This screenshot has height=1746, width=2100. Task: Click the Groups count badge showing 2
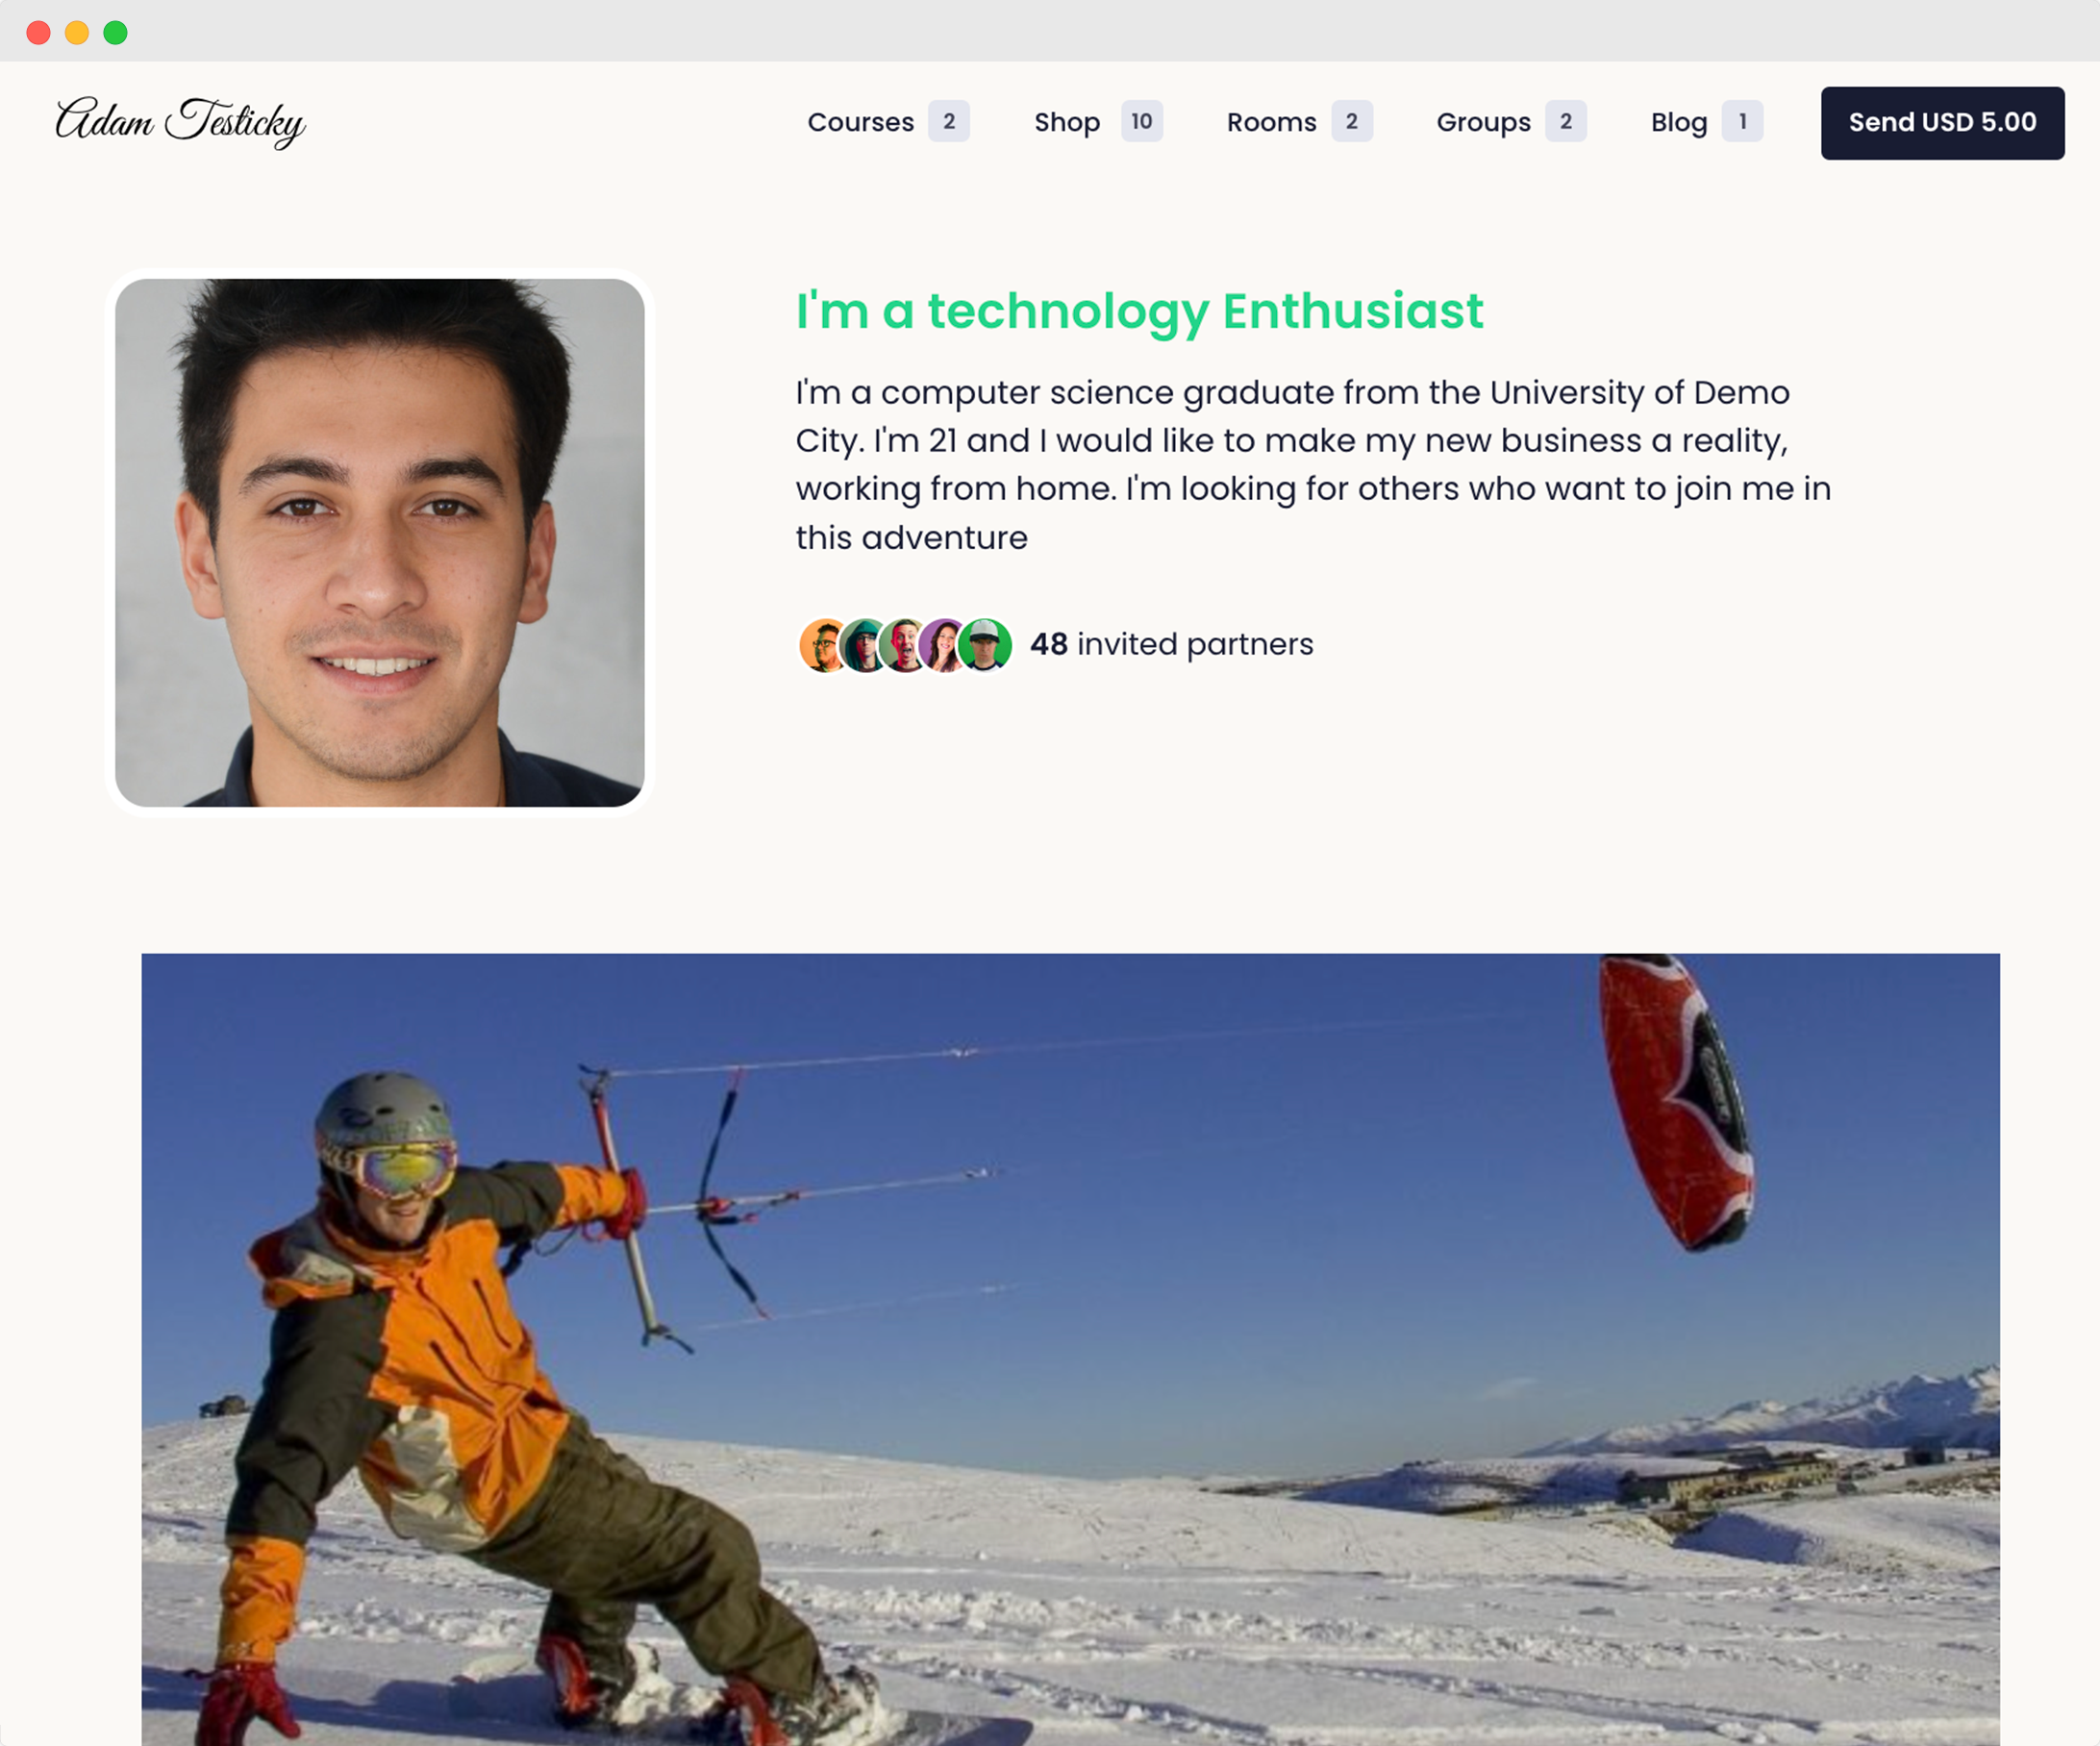1565,121
